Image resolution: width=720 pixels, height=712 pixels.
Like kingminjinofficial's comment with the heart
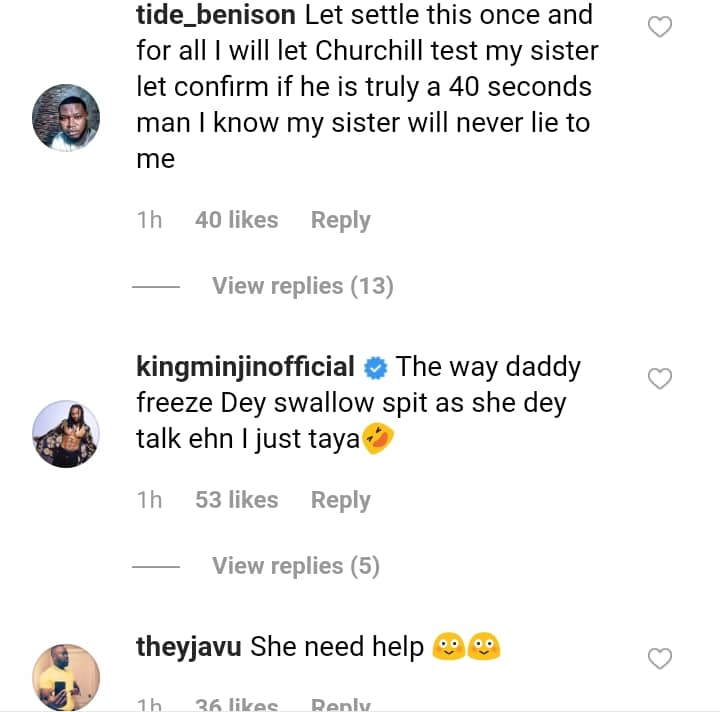(660, 379)
